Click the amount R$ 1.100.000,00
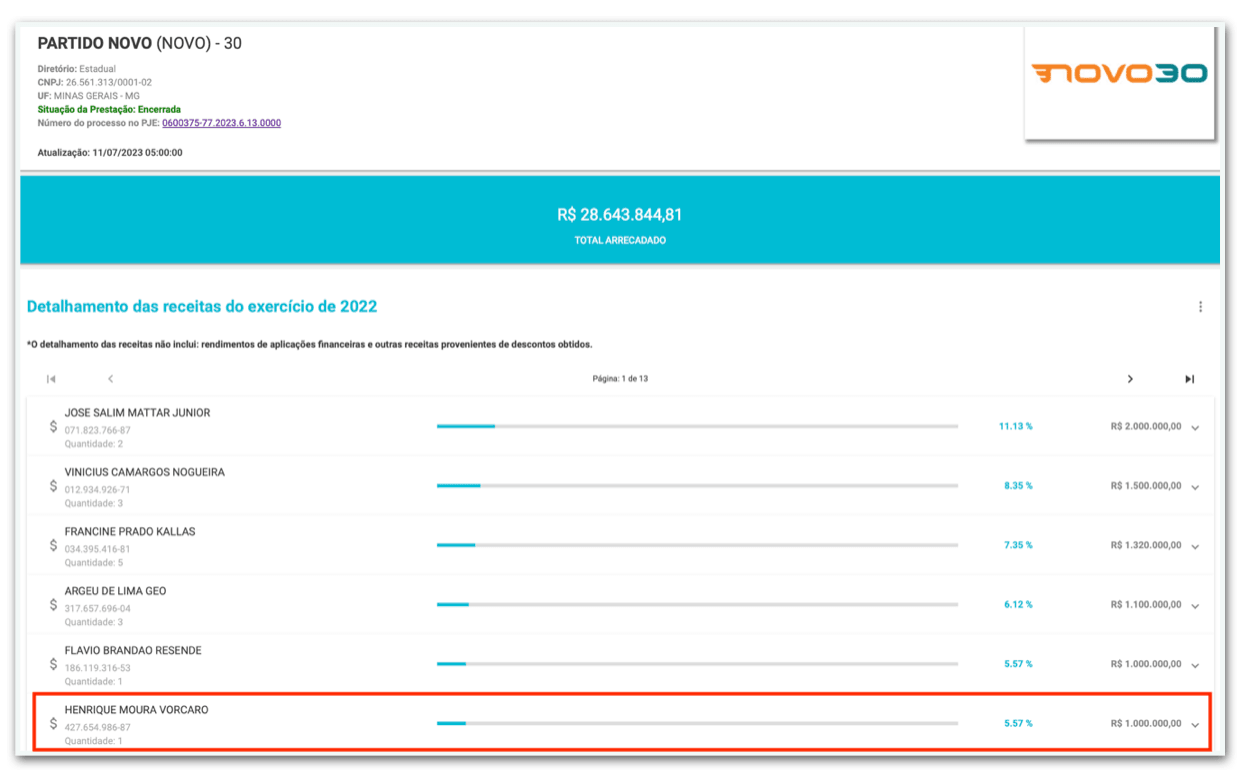The image size is (1238, 776). [x=1145, y=604]
